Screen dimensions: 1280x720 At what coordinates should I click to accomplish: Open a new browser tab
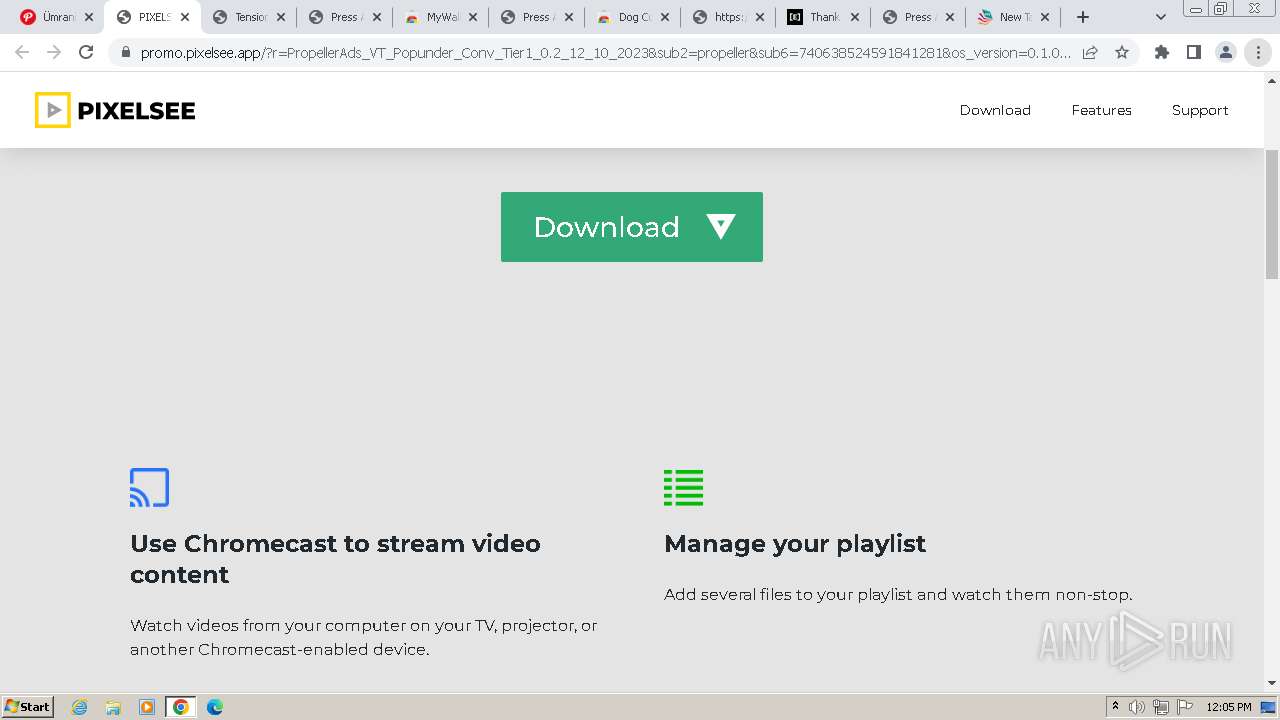(x=1083, y=17)
